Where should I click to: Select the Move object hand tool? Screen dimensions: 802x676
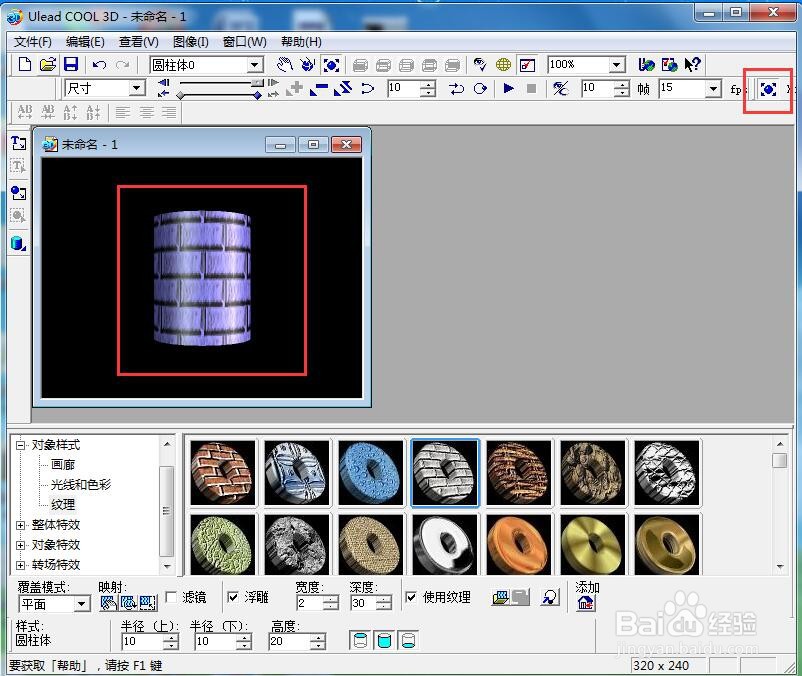pos(284,64)
